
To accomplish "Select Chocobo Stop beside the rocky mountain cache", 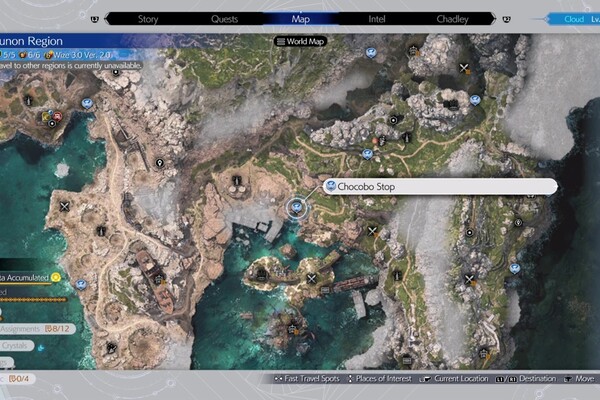I will 475,100.
